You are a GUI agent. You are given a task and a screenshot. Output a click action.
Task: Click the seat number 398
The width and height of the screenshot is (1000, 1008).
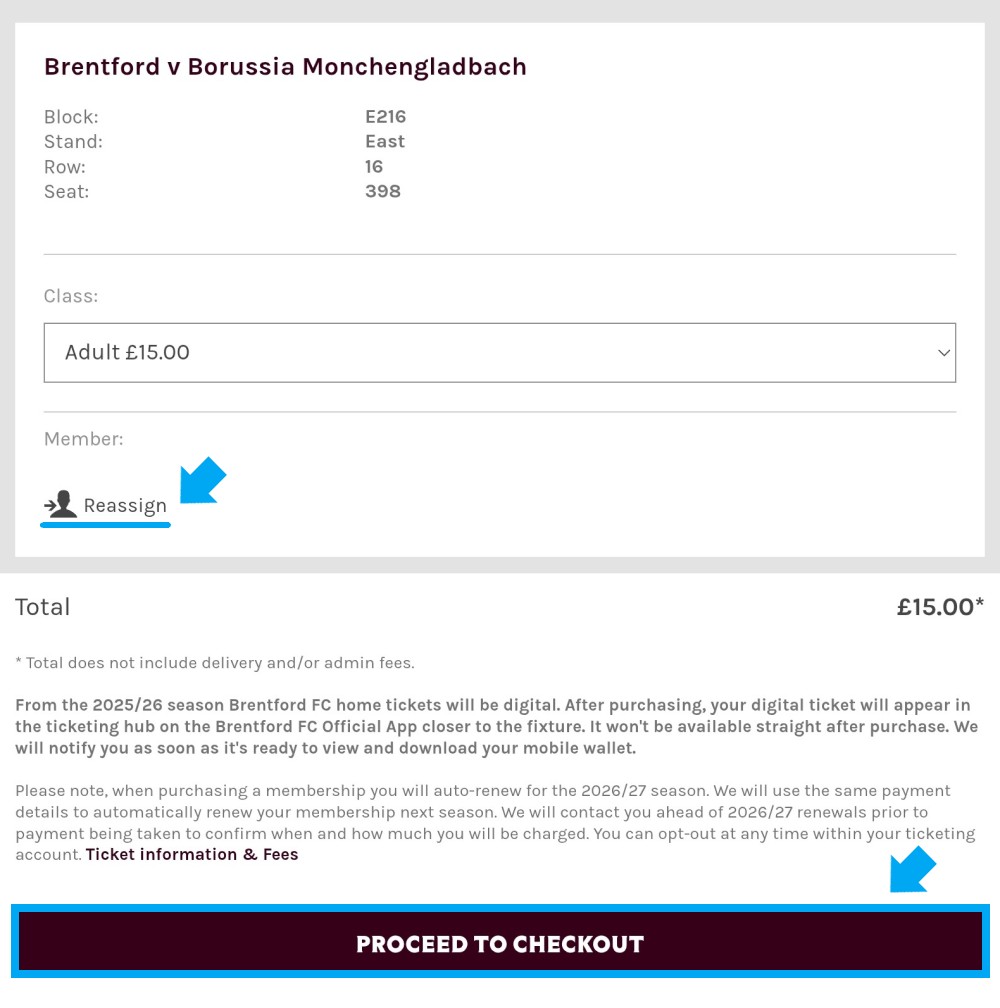[383, 192]
